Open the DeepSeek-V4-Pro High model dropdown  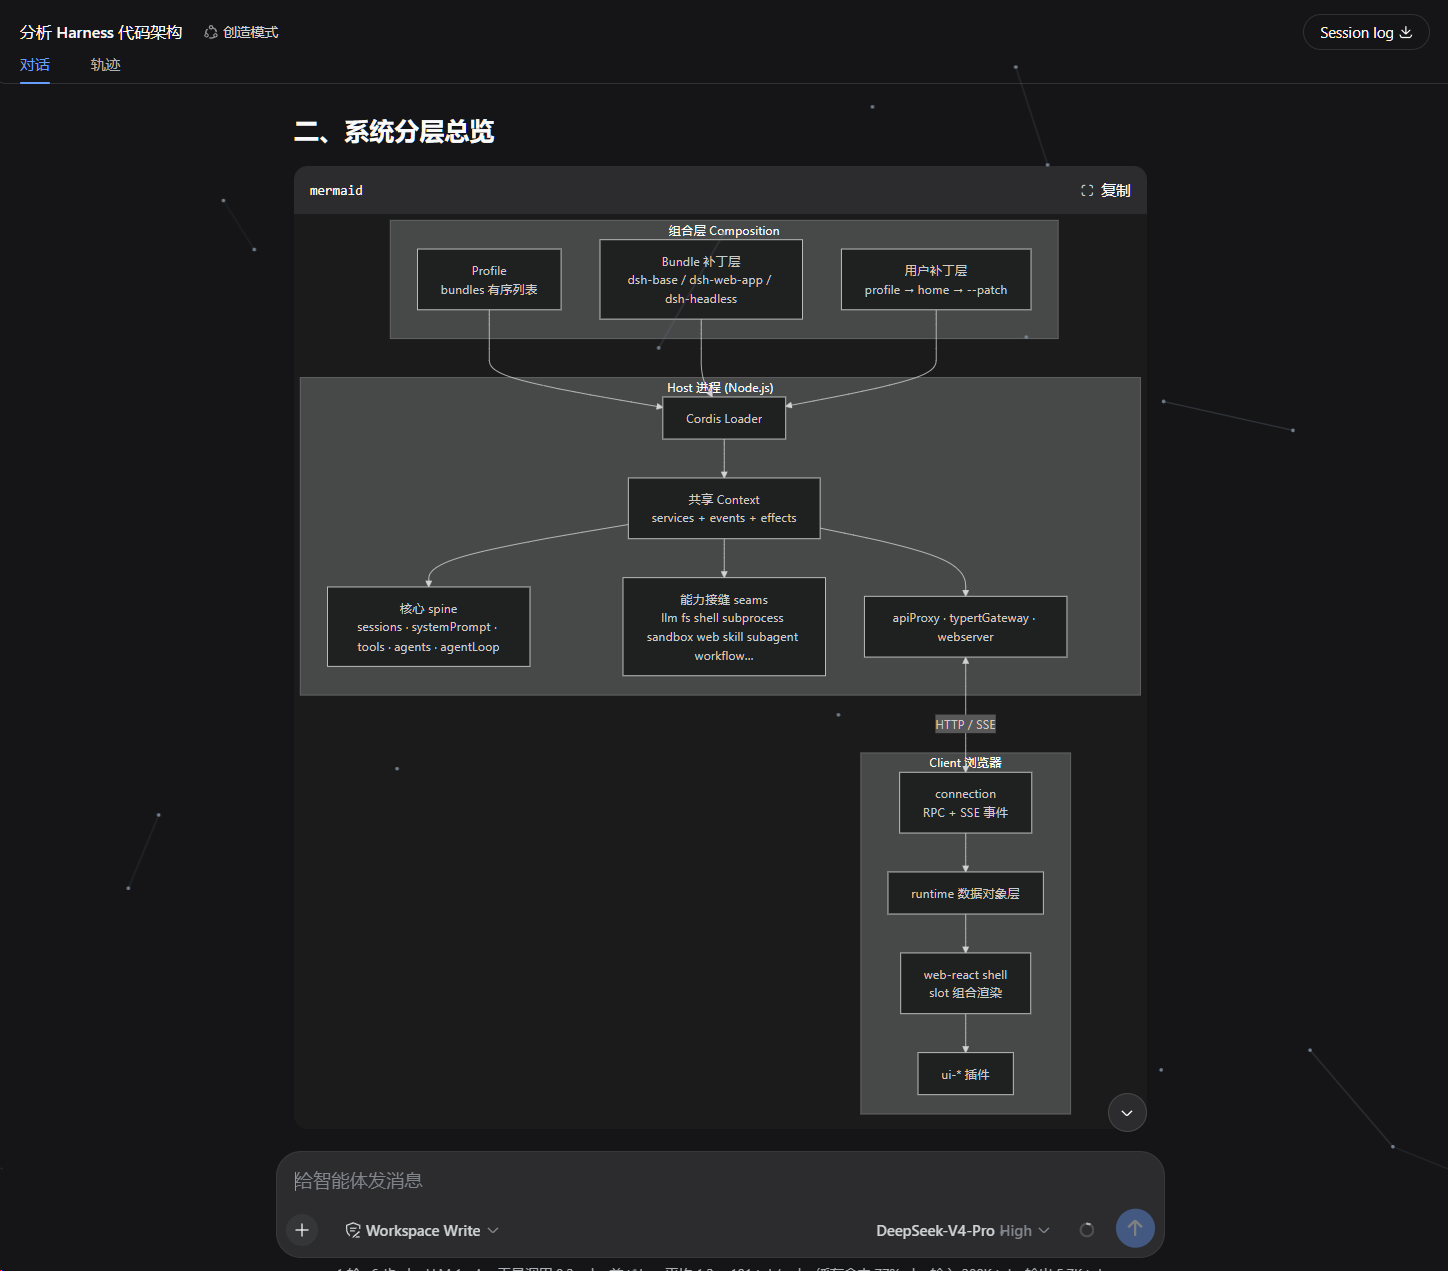(963, 1230)
